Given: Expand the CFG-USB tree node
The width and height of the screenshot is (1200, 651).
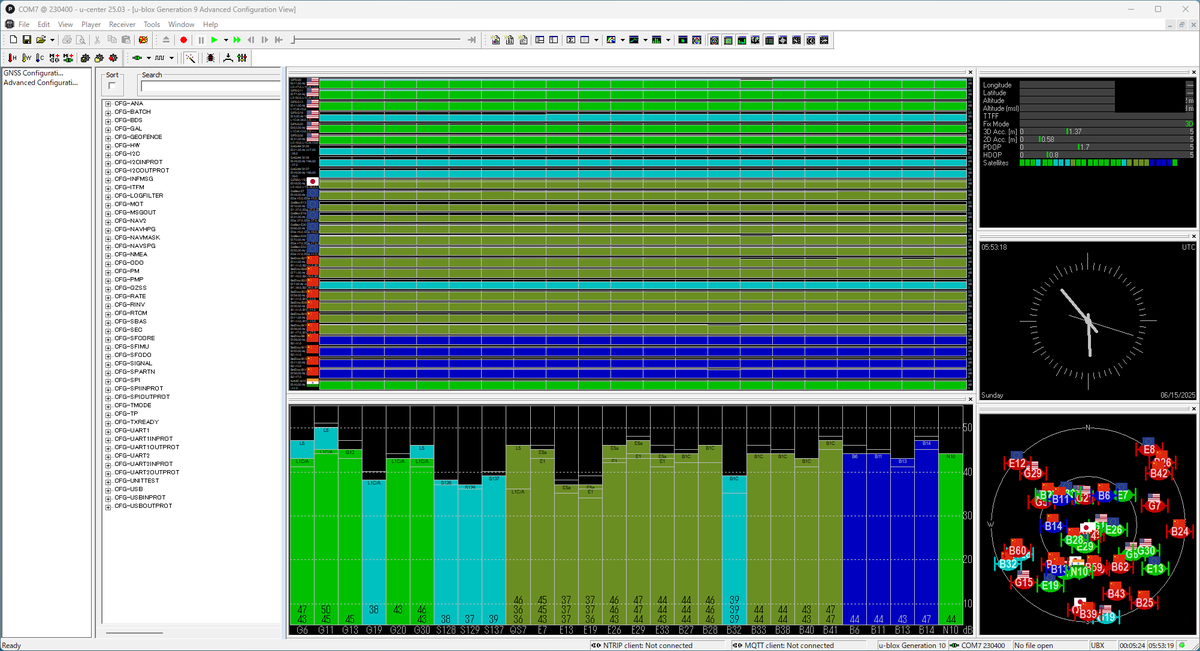Looking at the screenshot, I should [x=107, y=489].
